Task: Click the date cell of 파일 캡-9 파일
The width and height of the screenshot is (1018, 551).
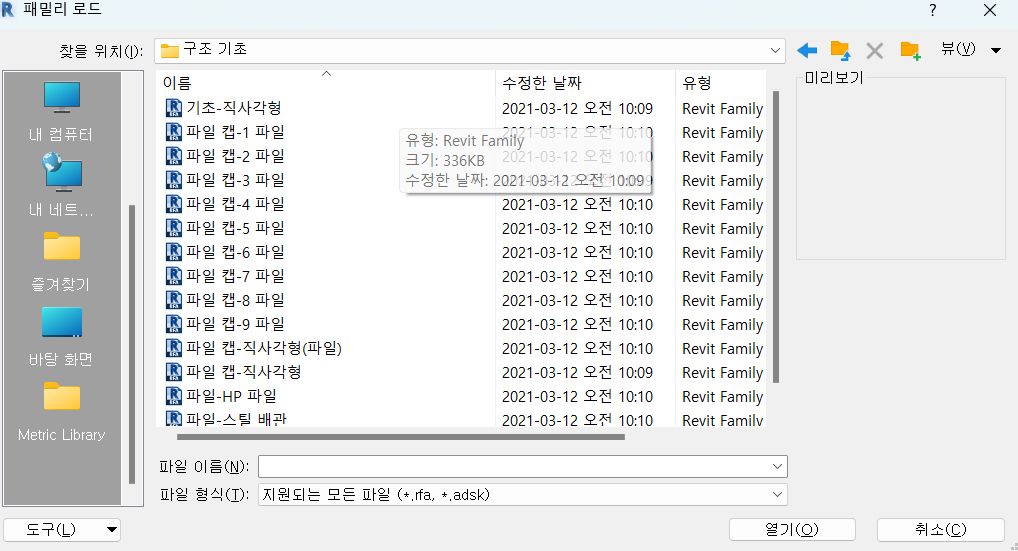Action: tap(577, 324)
